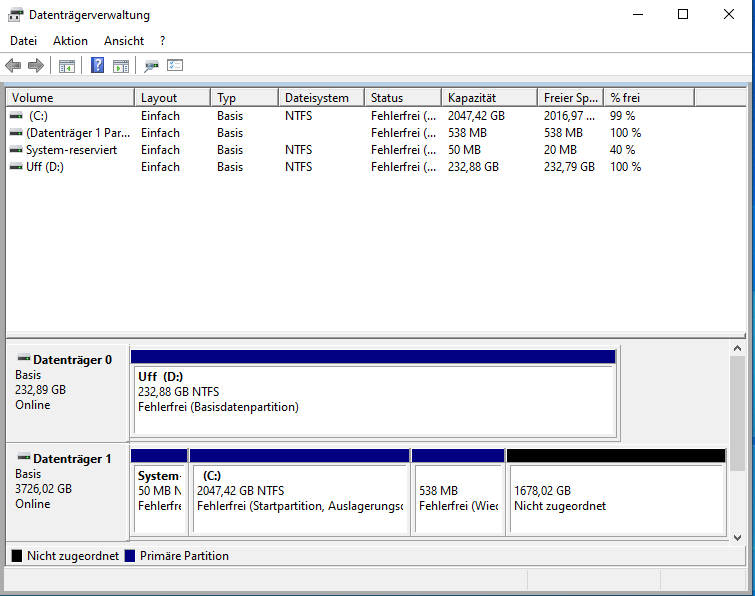Click the disk pane vertical scrollbar thumb
The width and height of the screenshot is (755, 596).
click(737, 414)
